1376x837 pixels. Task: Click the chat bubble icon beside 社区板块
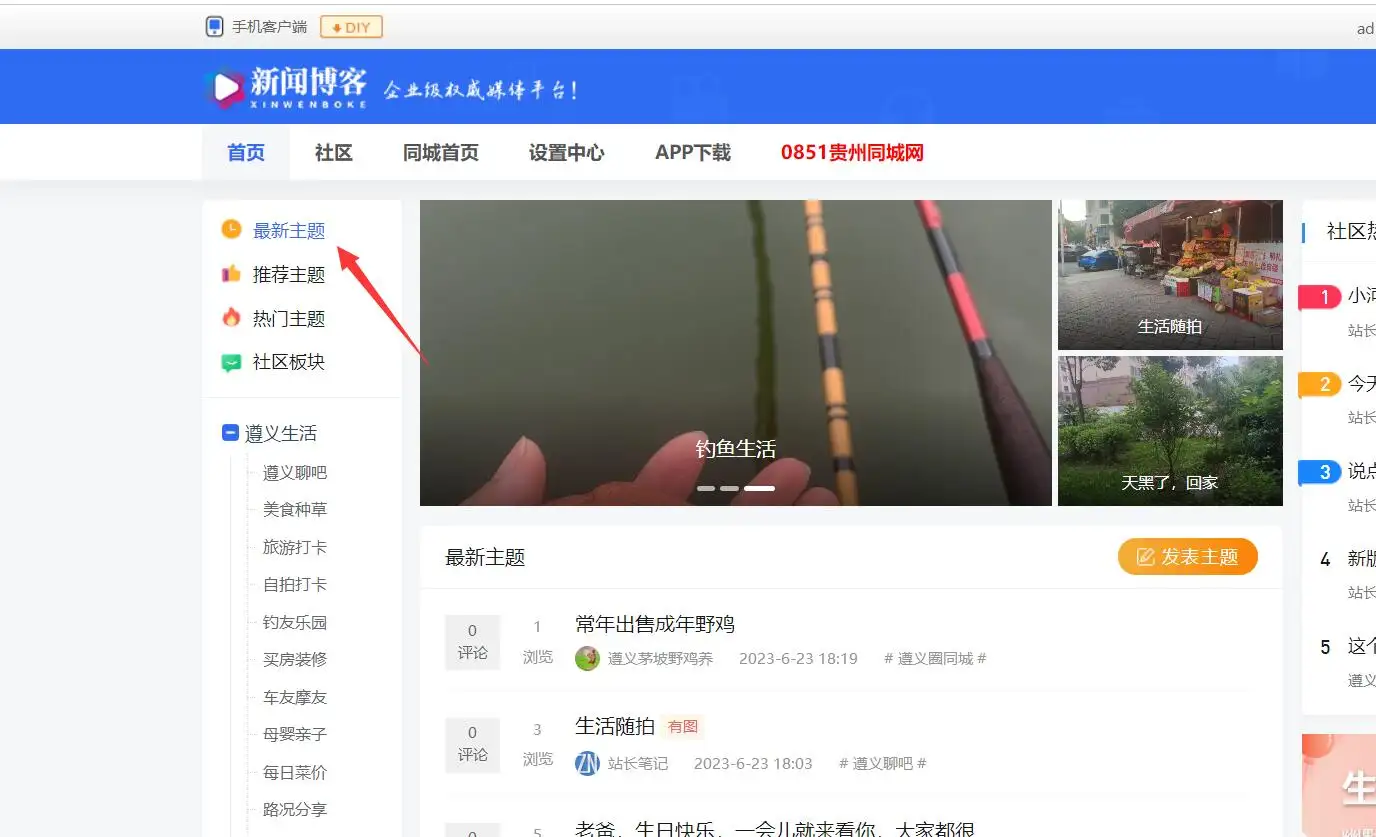click(231, 362)
